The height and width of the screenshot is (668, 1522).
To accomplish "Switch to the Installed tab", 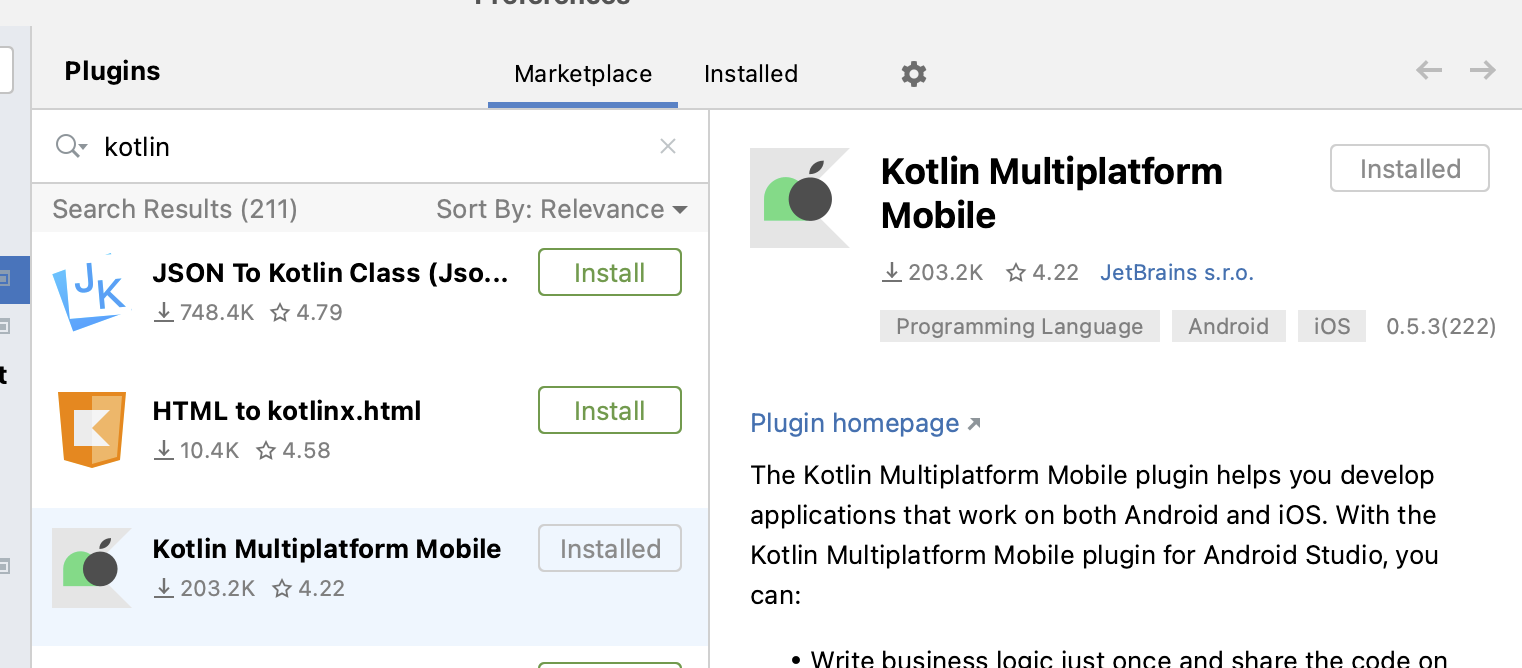I will 751,74.
